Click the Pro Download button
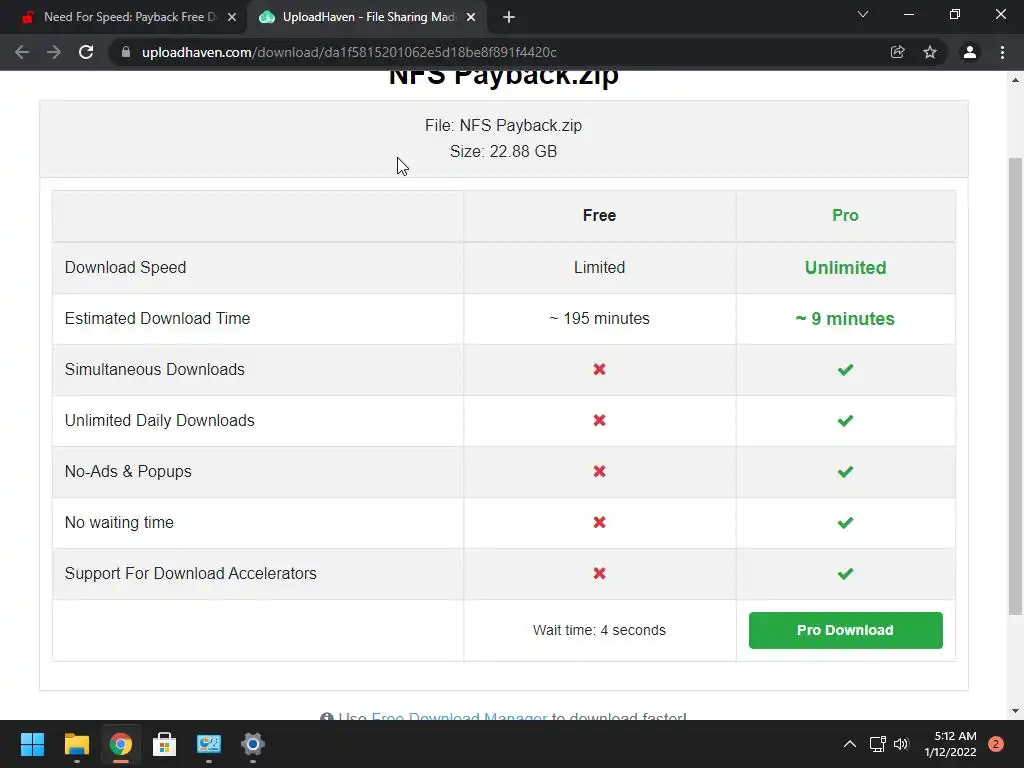Screen dimensions: 1024x768 point(845,630)
